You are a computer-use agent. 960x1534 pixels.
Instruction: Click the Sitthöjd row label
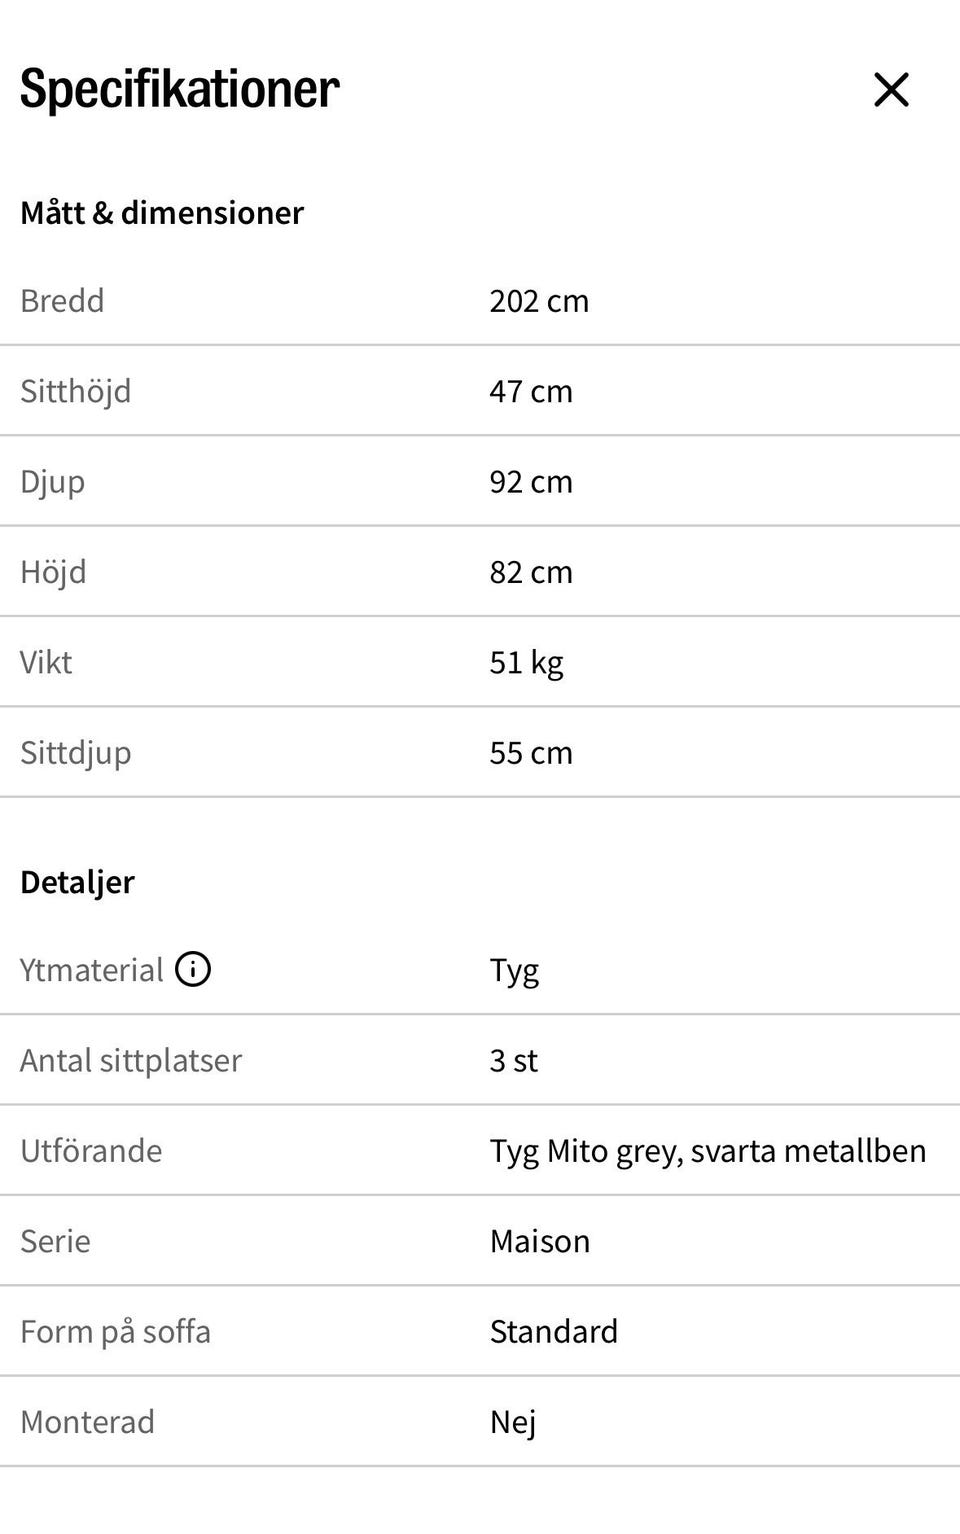76,392
